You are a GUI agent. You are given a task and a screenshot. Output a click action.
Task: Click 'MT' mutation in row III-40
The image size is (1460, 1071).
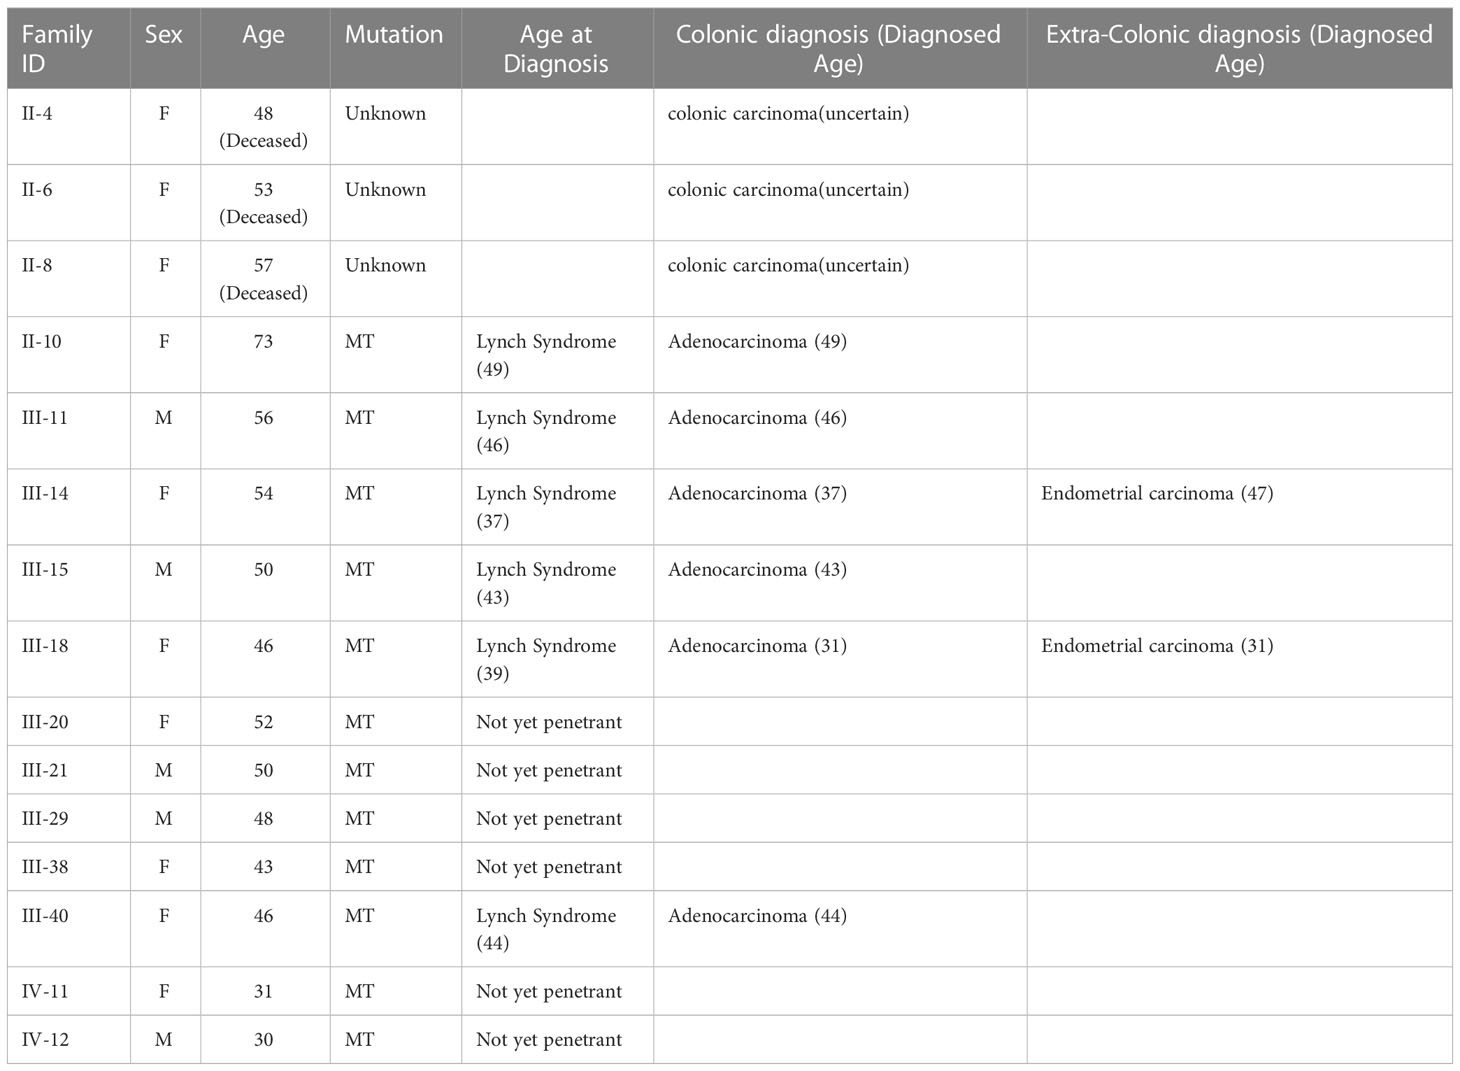tap(360, 916)
